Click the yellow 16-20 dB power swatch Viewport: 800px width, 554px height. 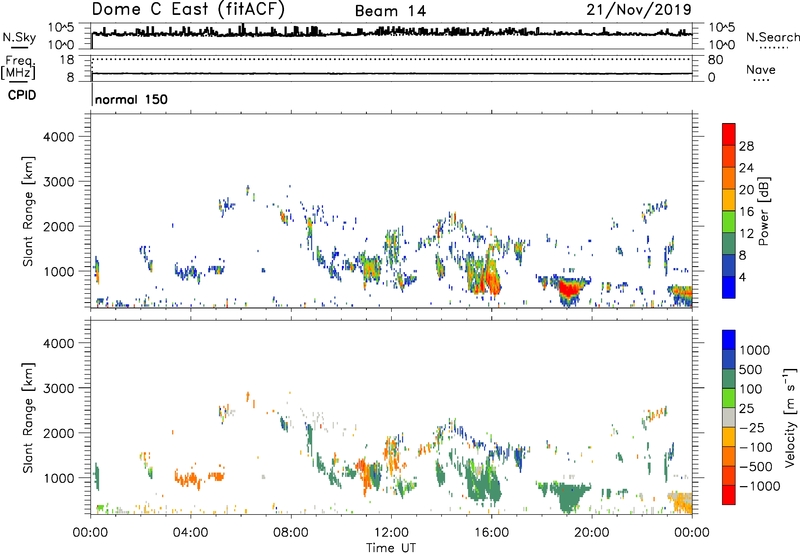pos(729,199)
